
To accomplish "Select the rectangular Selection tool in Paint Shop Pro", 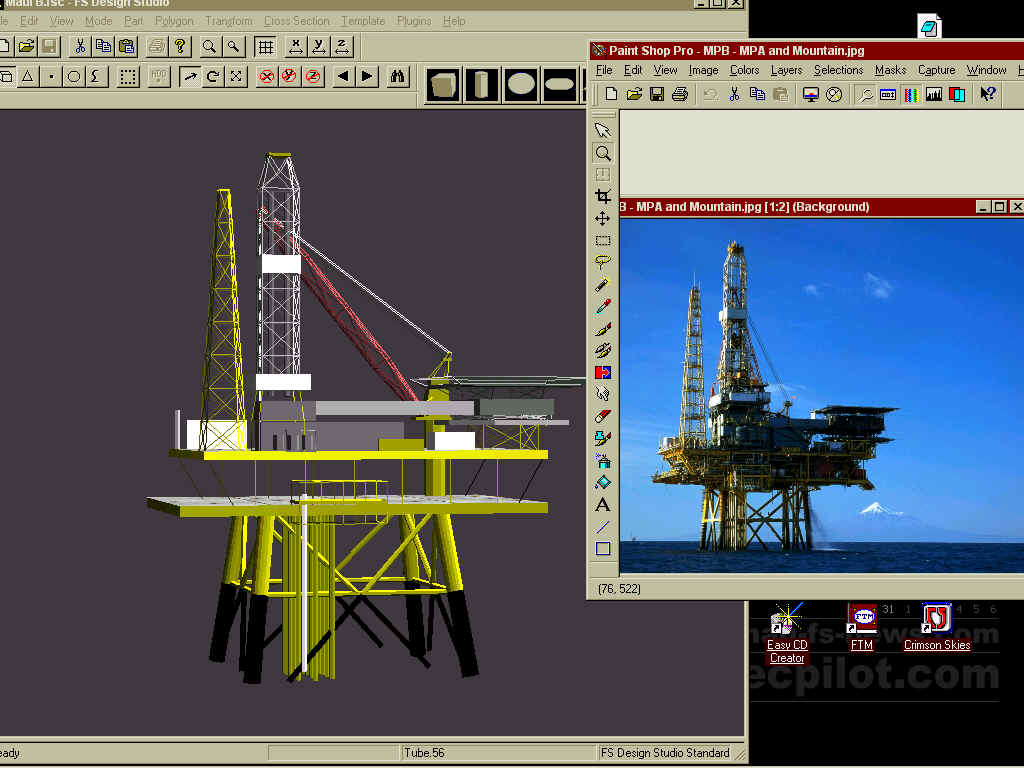I will tap(603, 240).
